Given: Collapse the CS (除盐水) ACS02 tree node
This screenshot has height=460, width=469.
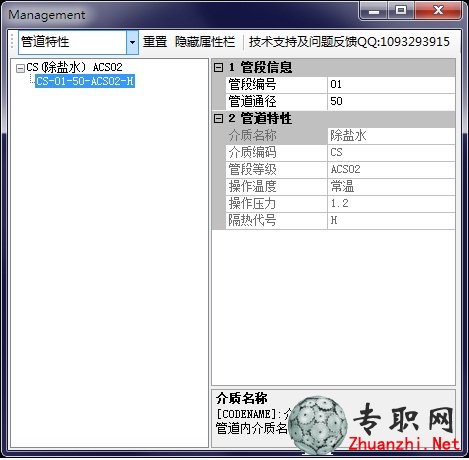Looking at the screenshot, I should [20, 68].
